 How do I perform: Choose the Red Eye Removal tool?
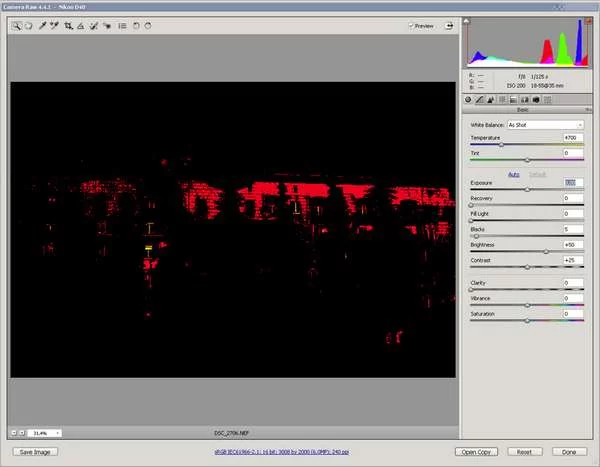[107, 26]
